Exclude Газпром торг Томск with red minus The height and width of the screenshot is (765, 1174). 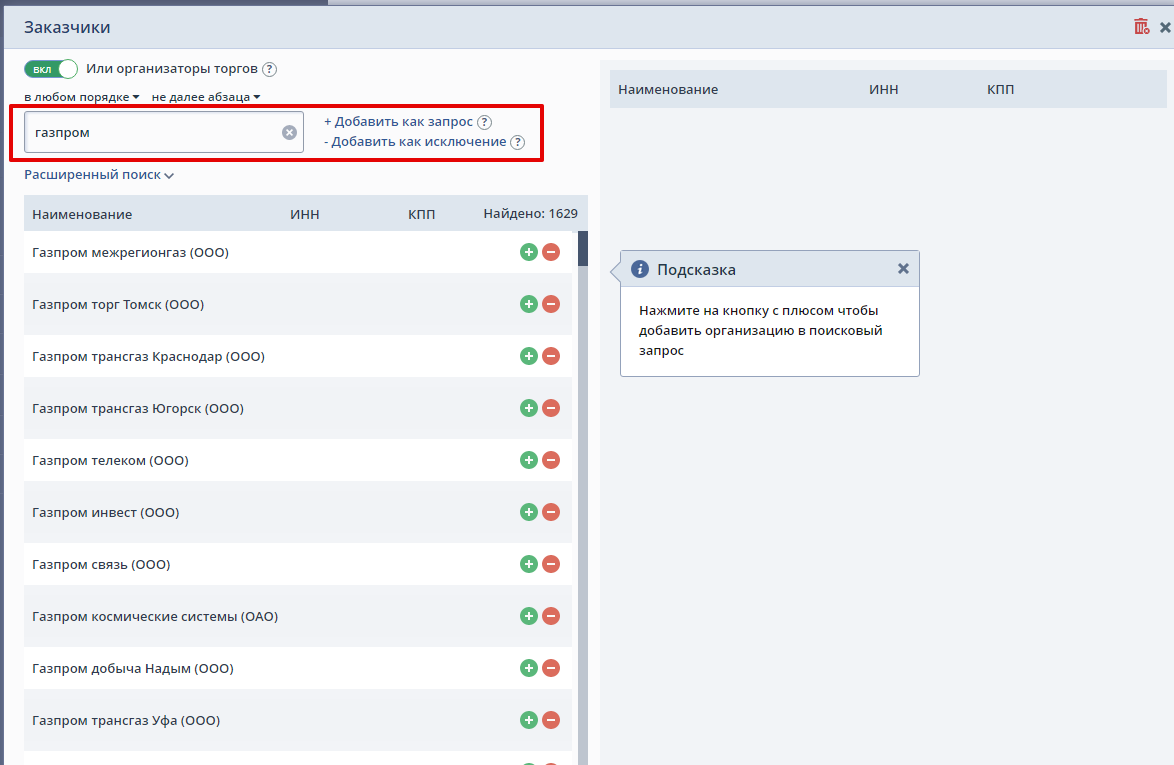coord(551,304)
